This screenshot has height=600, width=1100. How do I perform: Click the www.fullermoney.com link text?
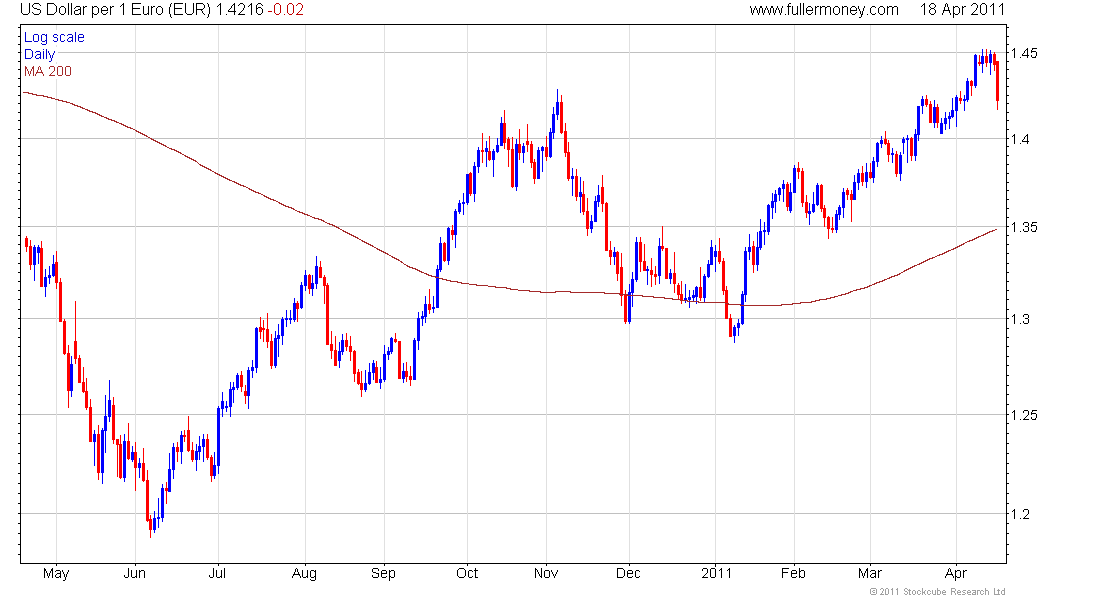pyautogui.click(x=824, y=10)
